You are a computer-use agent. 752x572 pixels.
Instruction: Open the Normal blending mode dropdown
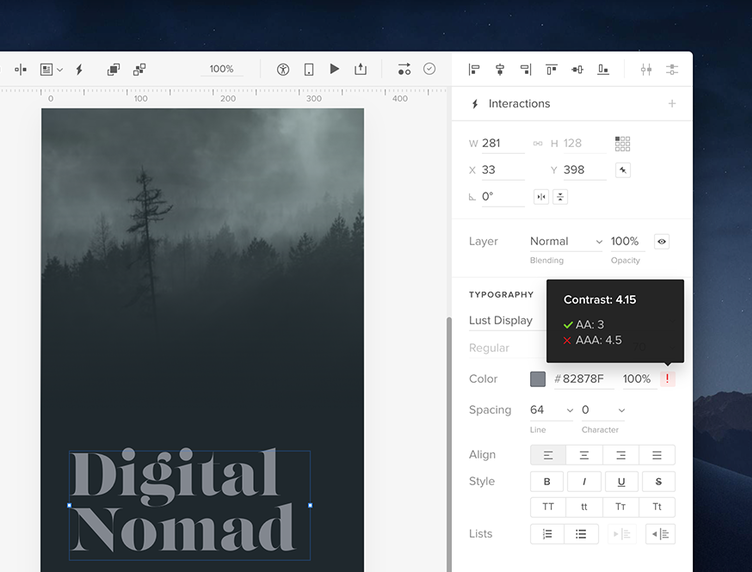(x=566, y=241)
